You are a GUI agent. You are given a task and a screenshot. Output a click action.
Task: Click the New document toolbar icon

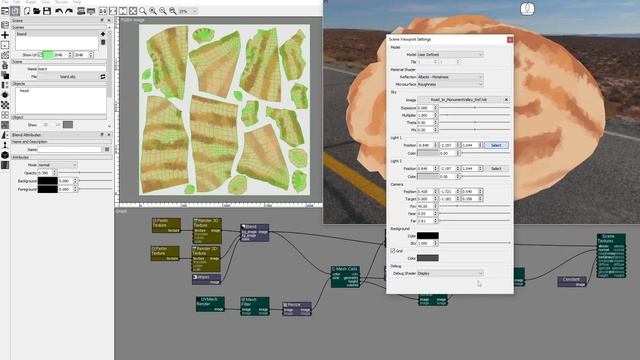point(27,11)
